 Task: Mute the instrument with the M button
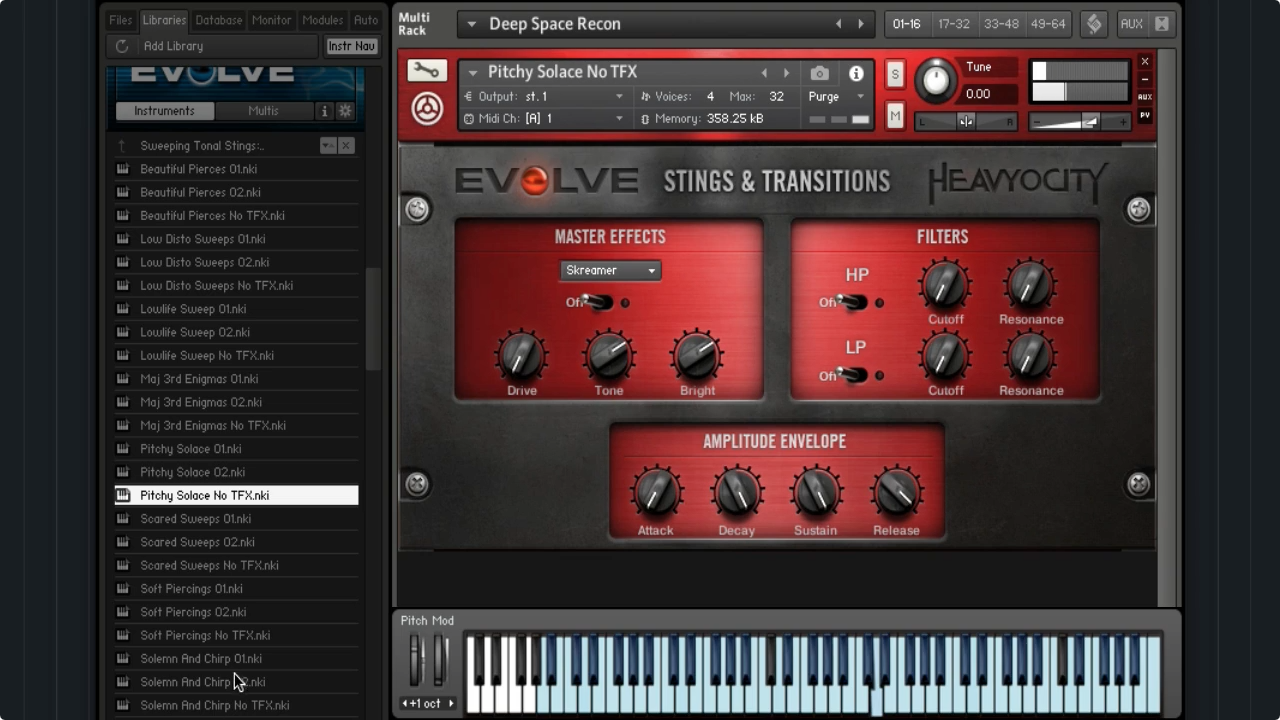point(894,116)
